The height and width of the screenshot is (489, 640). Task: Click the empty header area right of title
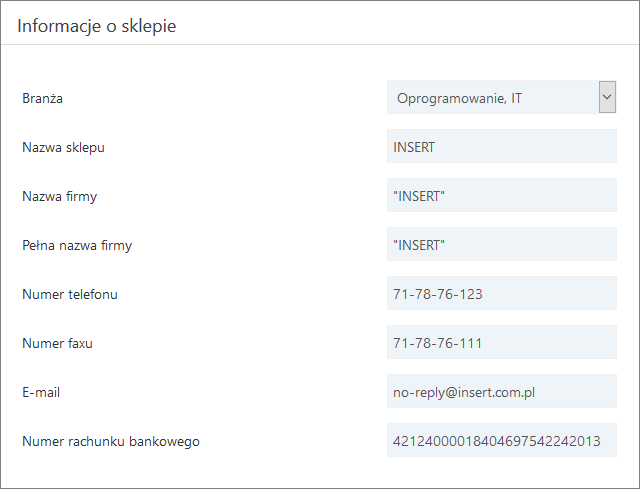pos(420,24)
